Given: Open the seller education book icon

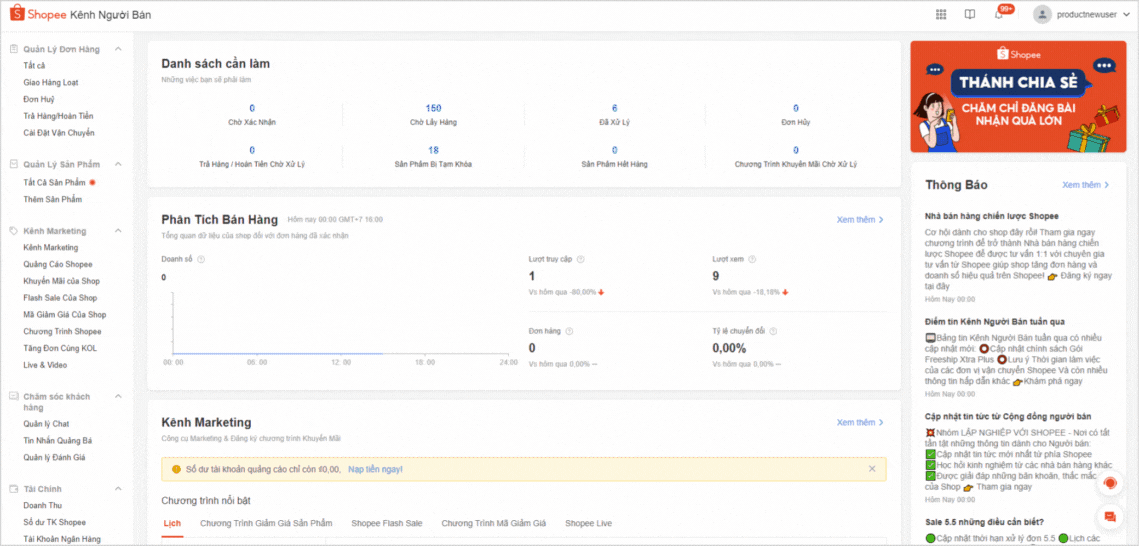Looking at the screenshot, I should point(969,14).
